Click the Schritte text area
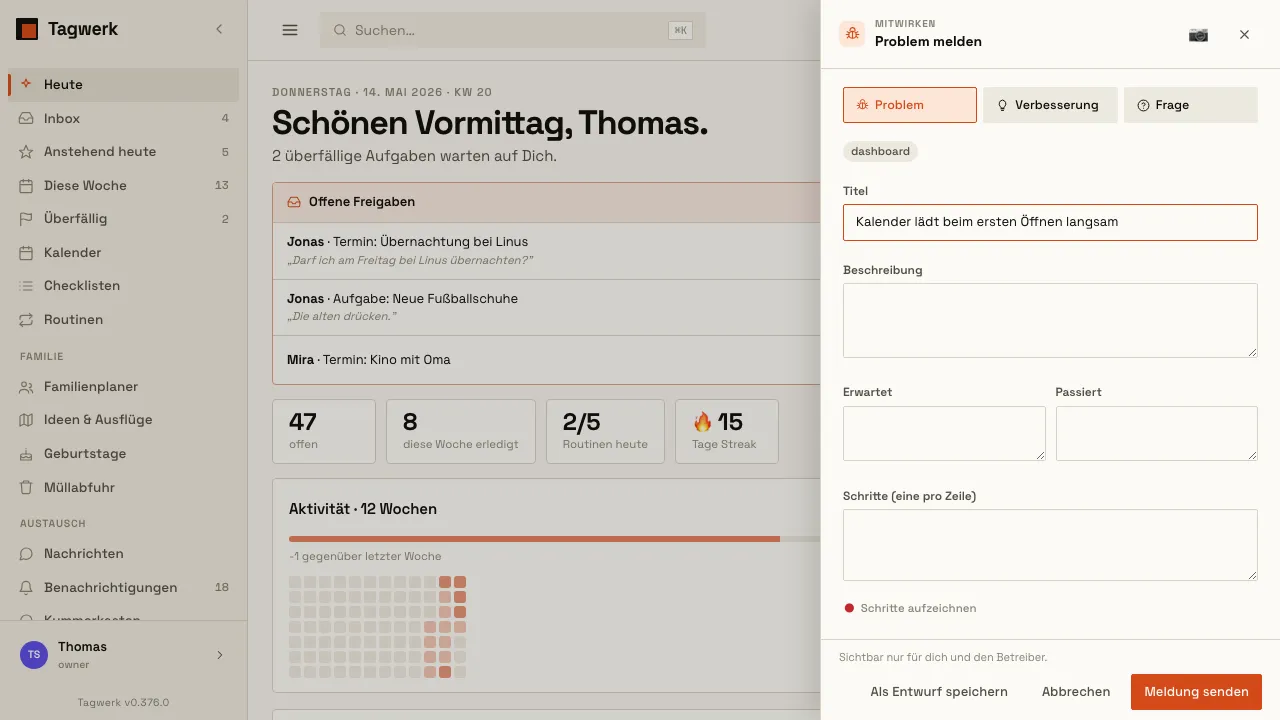 (1050, 545)
